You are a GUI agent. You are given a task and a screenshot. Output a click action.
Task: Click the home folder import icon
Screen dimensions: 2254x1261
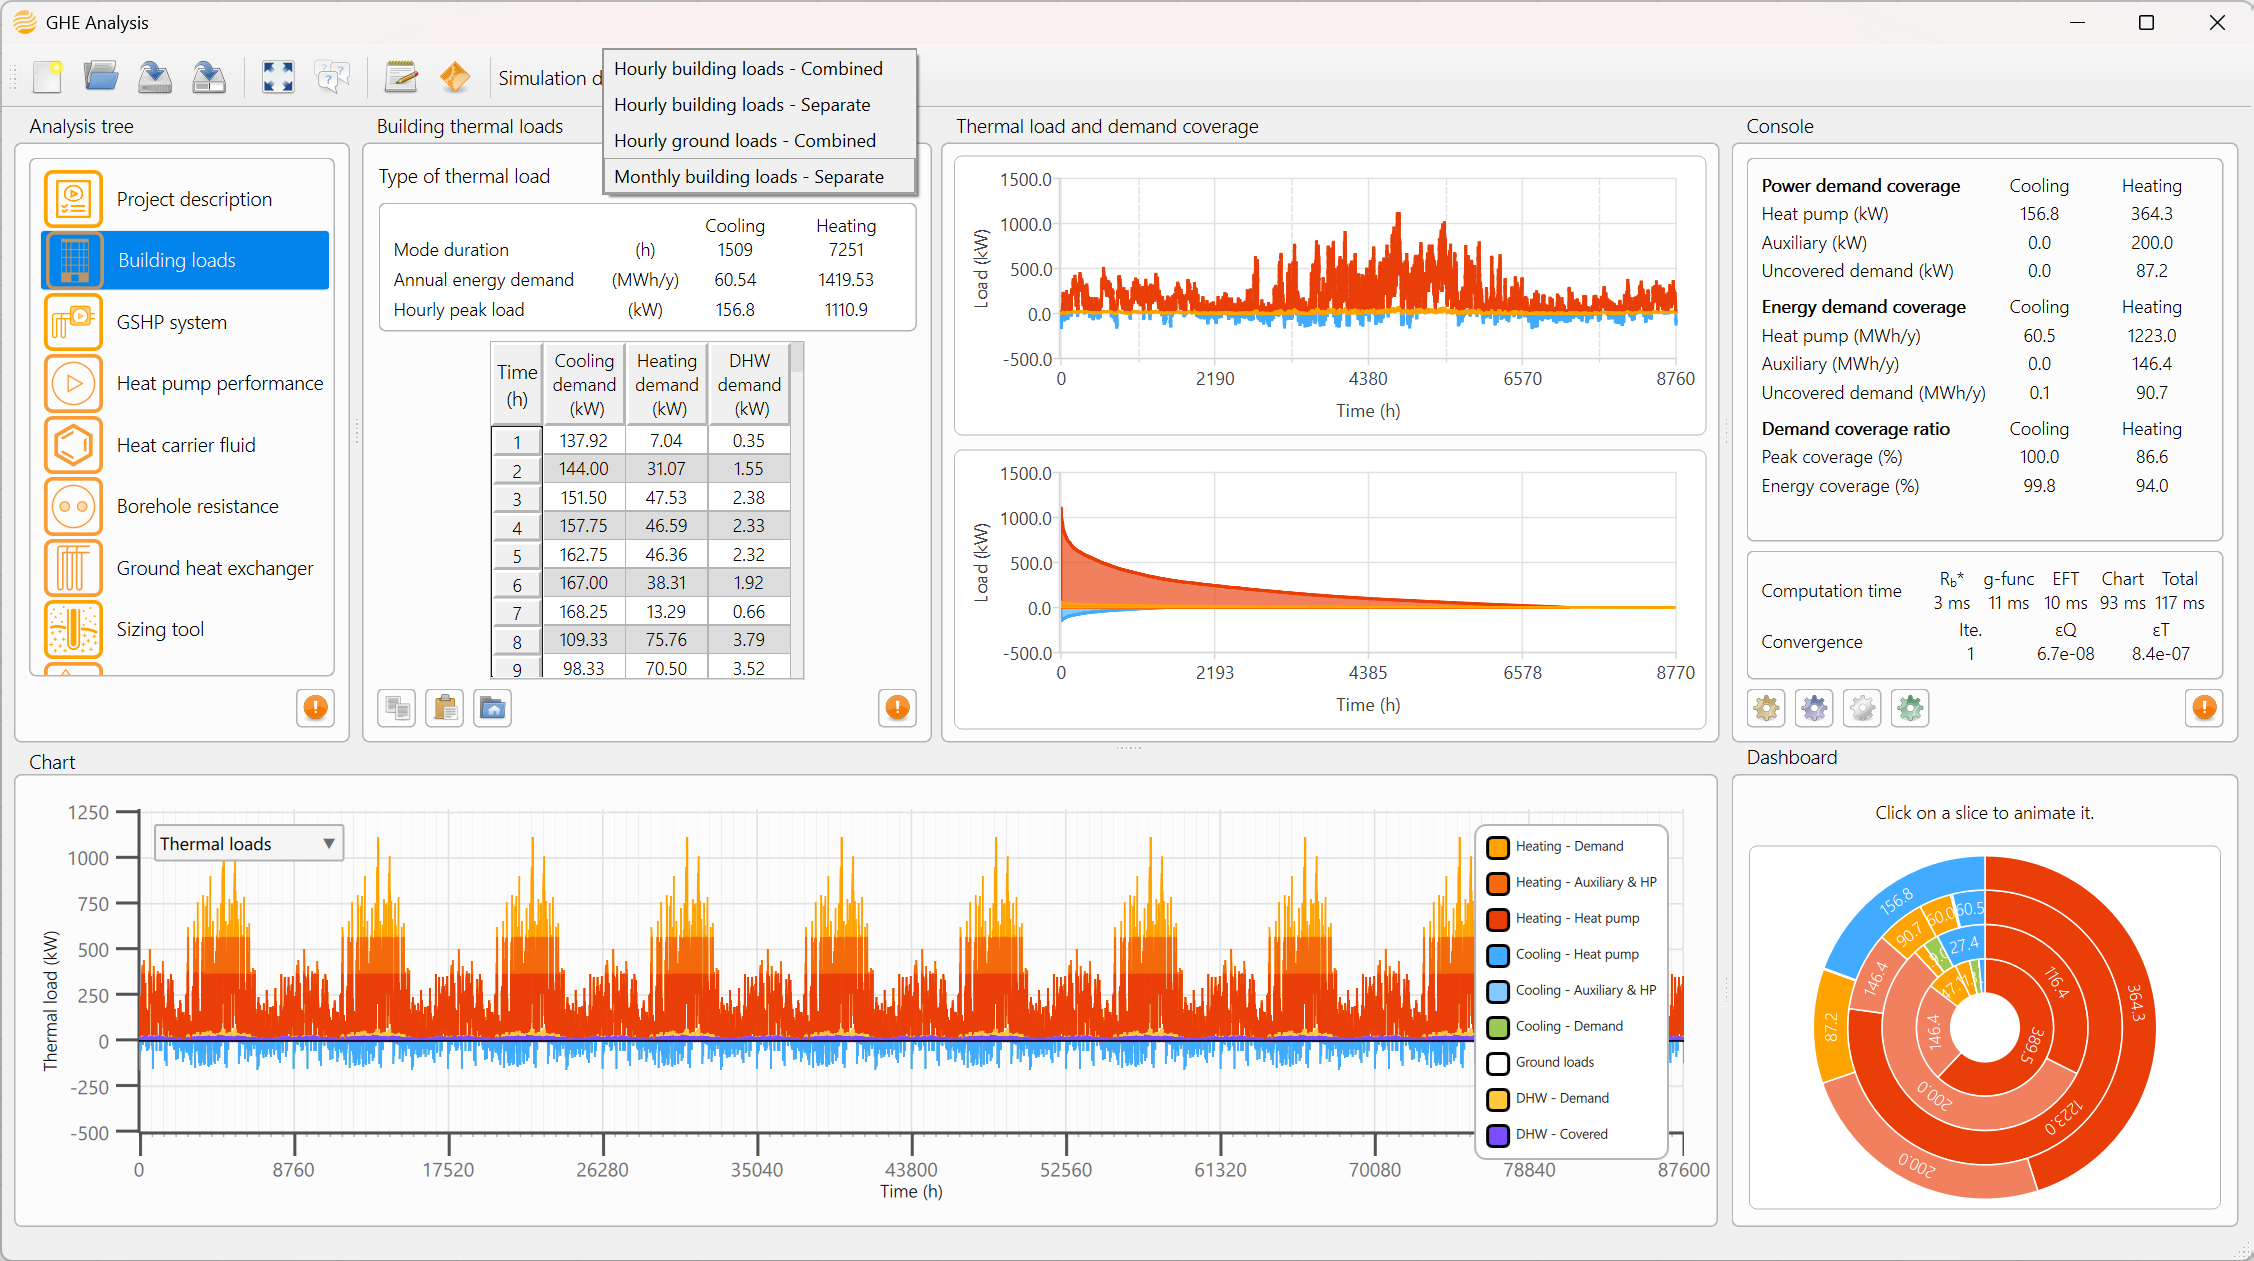coord(493,708)
